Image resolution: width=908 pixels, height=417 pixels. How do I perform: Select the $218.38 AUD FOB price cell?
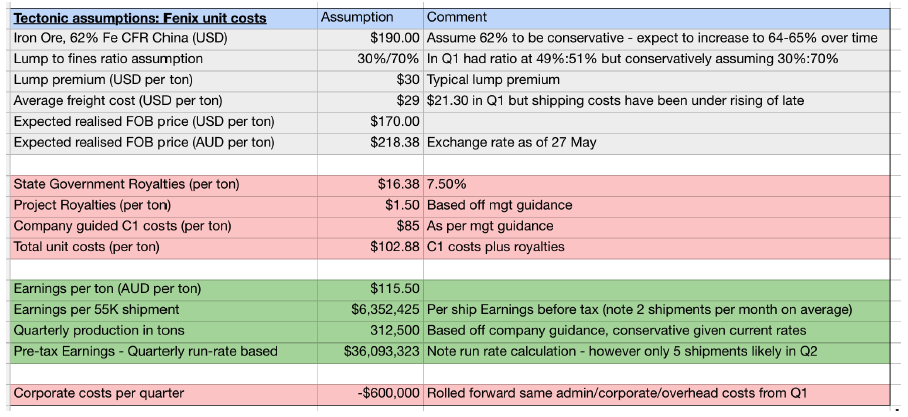coord(394,142)
